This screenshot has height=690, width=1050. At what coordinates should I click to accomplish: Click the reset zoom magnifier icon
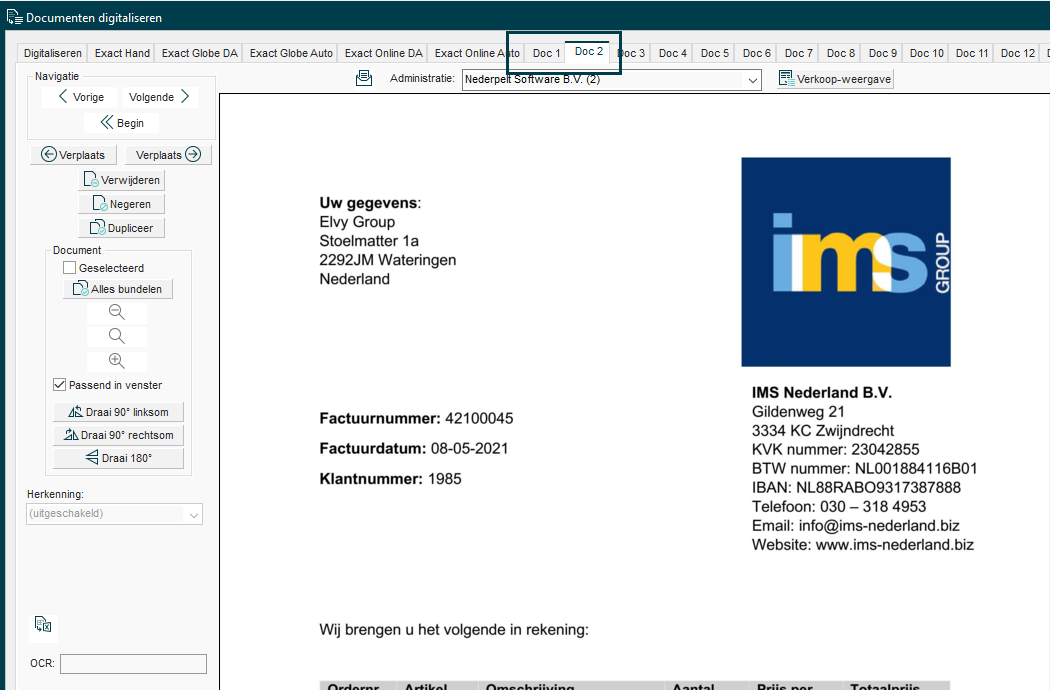(117, 336)
